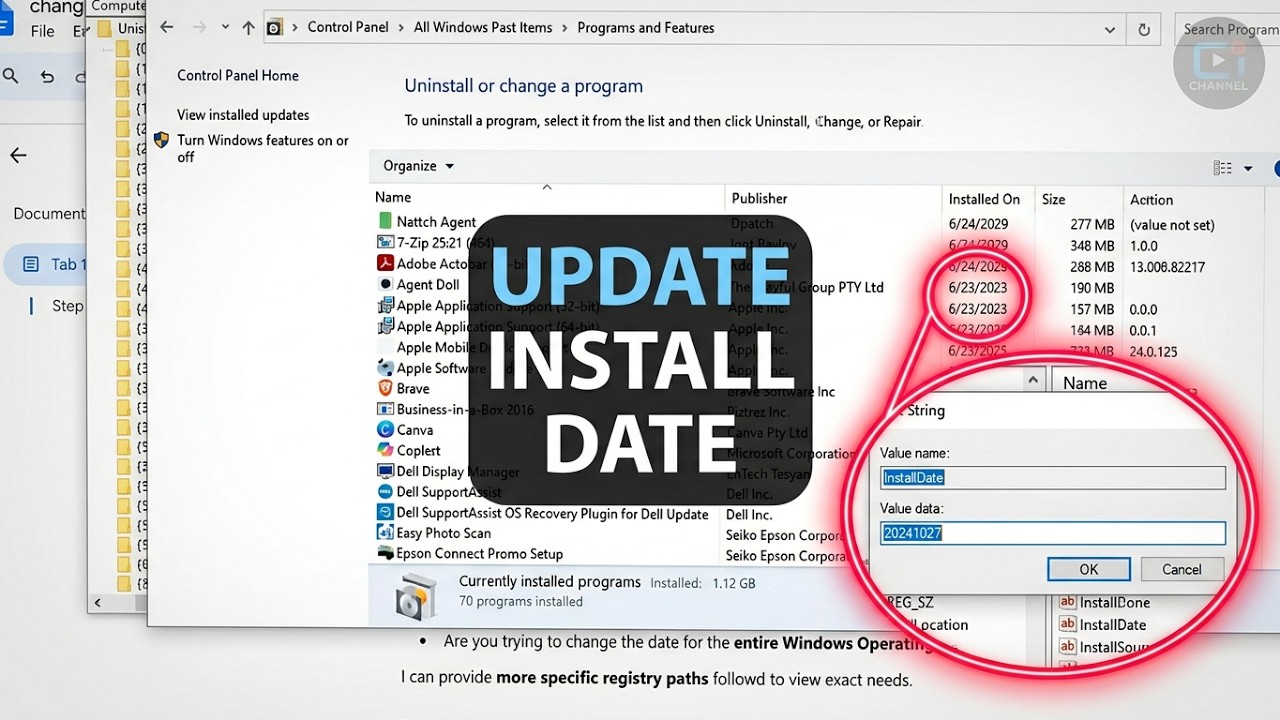Open View installed updates
Screen dimensions: 1280x720
243,115
